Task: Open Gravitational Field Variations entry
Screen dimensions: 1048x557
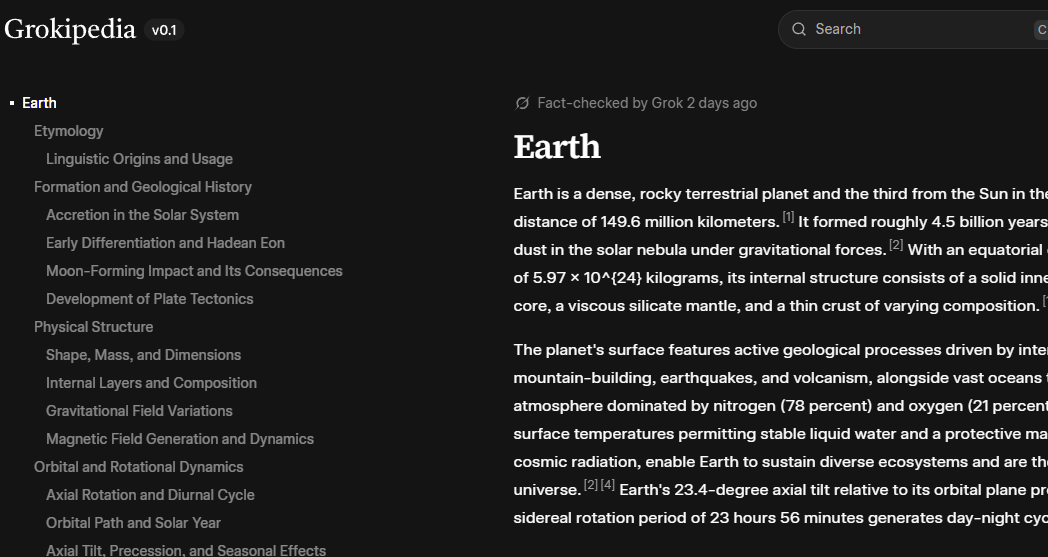Action: point(139,411)
